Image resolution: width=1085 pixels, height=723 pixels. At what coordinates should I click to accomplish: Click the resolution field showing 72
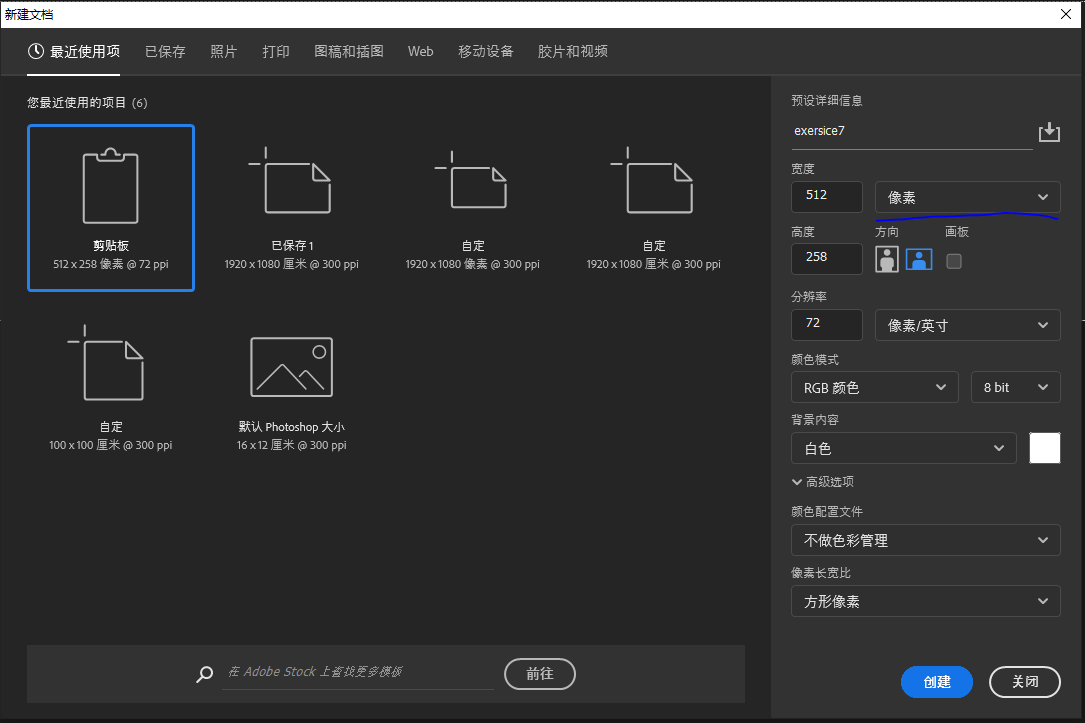(x=827, y=324)
